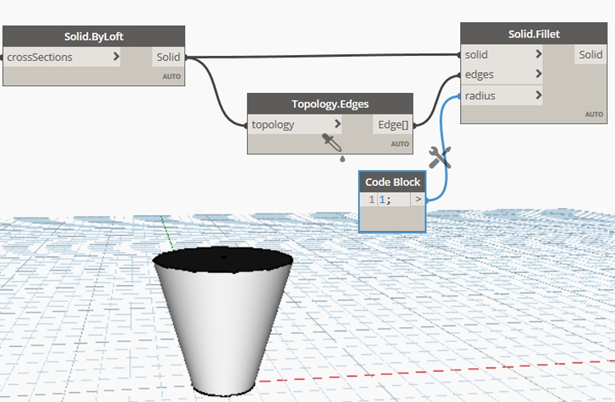Click the radius input chevron arrow

coord(540,96)
